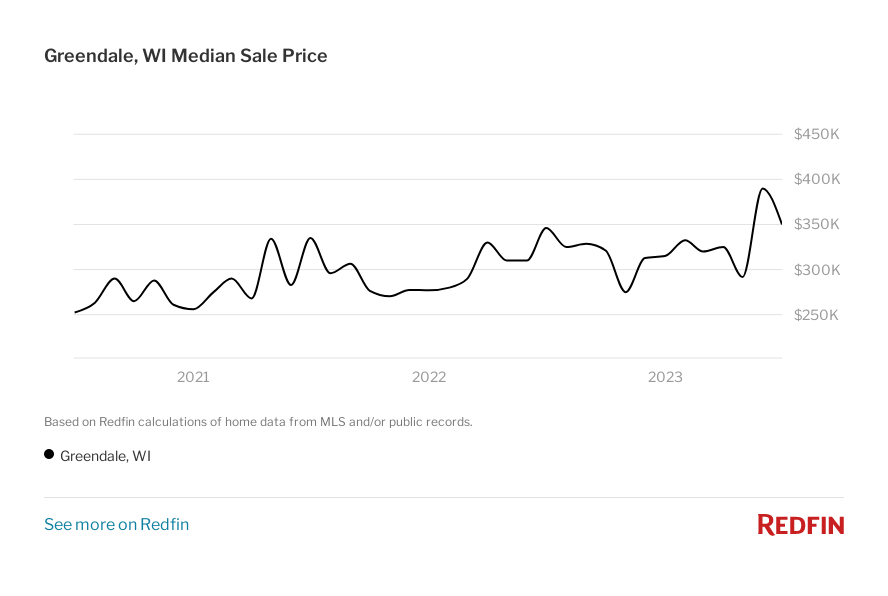Select the 2023 year label

(665, 377)
